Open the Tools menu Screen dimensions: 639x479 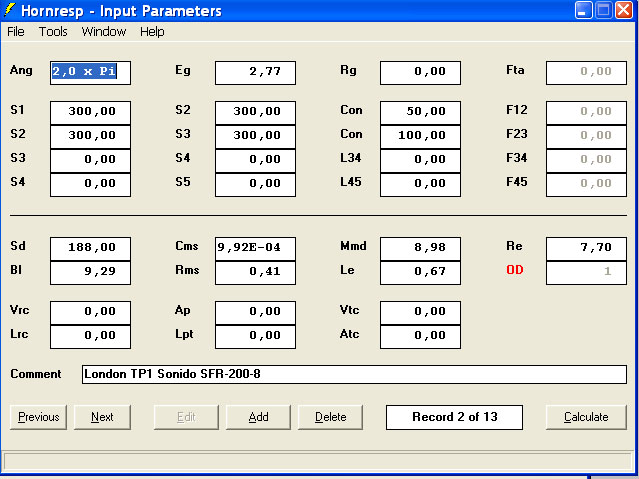pyautogui.click(x=53, y=32)
